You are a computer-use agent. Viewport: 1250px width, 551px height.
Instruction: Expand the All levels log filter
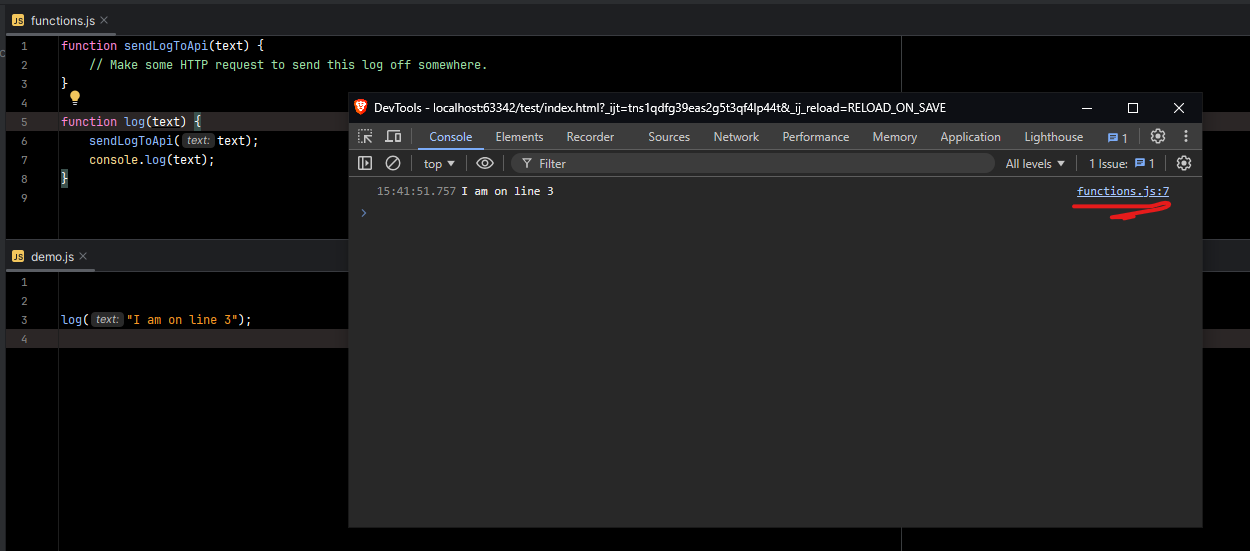coord(1035,163)
